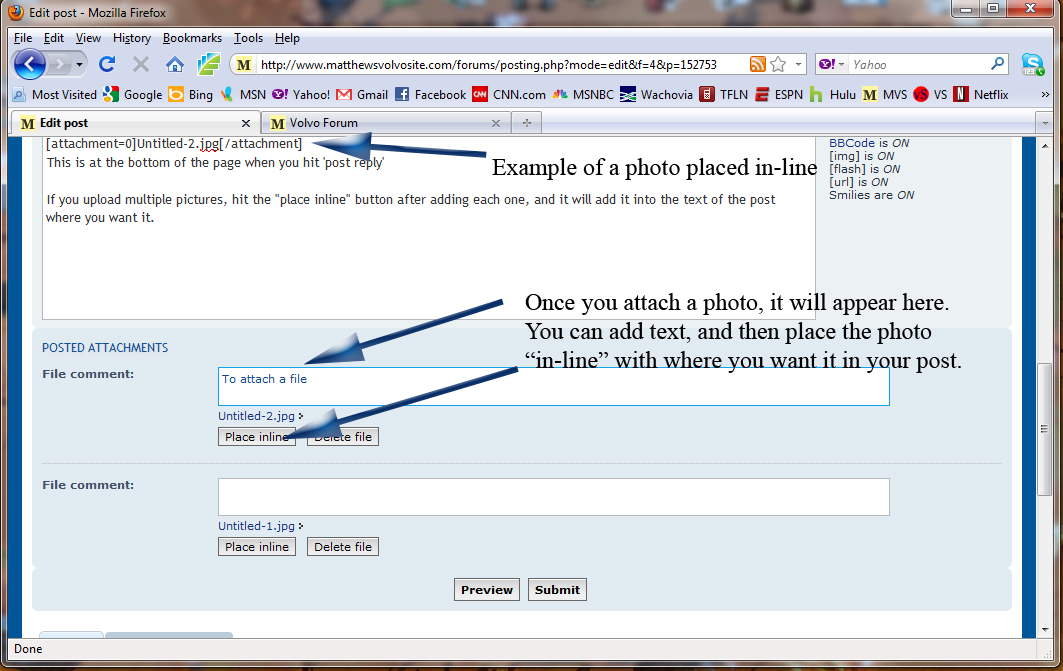Delete the Untitled-1.jpg attachment file
This screenshot has height=671, width=1063.
click(343, 547)
